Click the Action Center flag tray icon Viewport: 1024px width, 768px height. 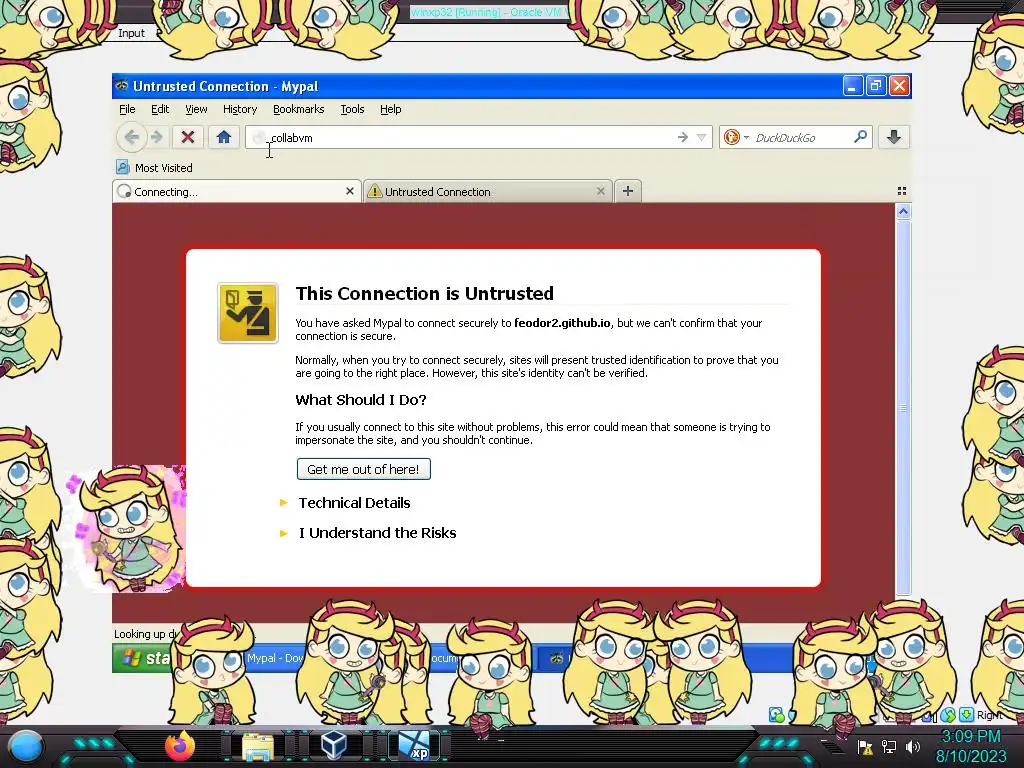pos(865,746)
